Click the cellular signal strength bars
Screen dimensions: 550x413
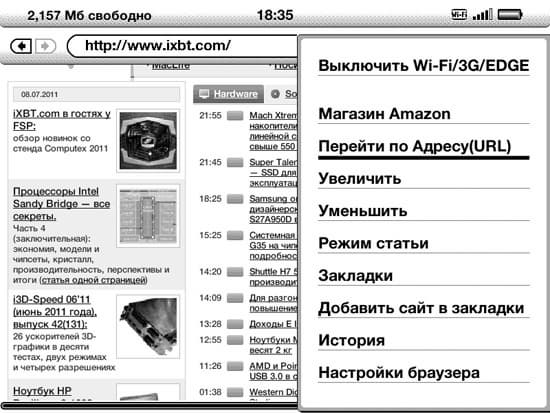[x=482, y=14]
